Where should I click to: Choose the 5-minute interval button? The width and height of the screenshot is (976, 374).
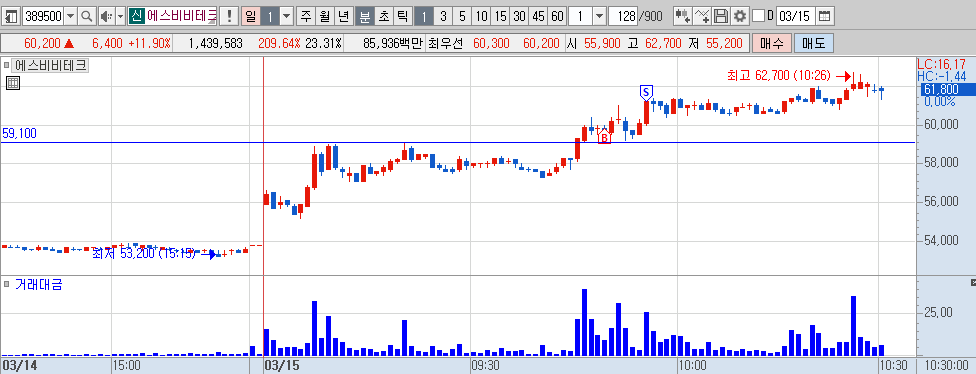coord(462,16)
